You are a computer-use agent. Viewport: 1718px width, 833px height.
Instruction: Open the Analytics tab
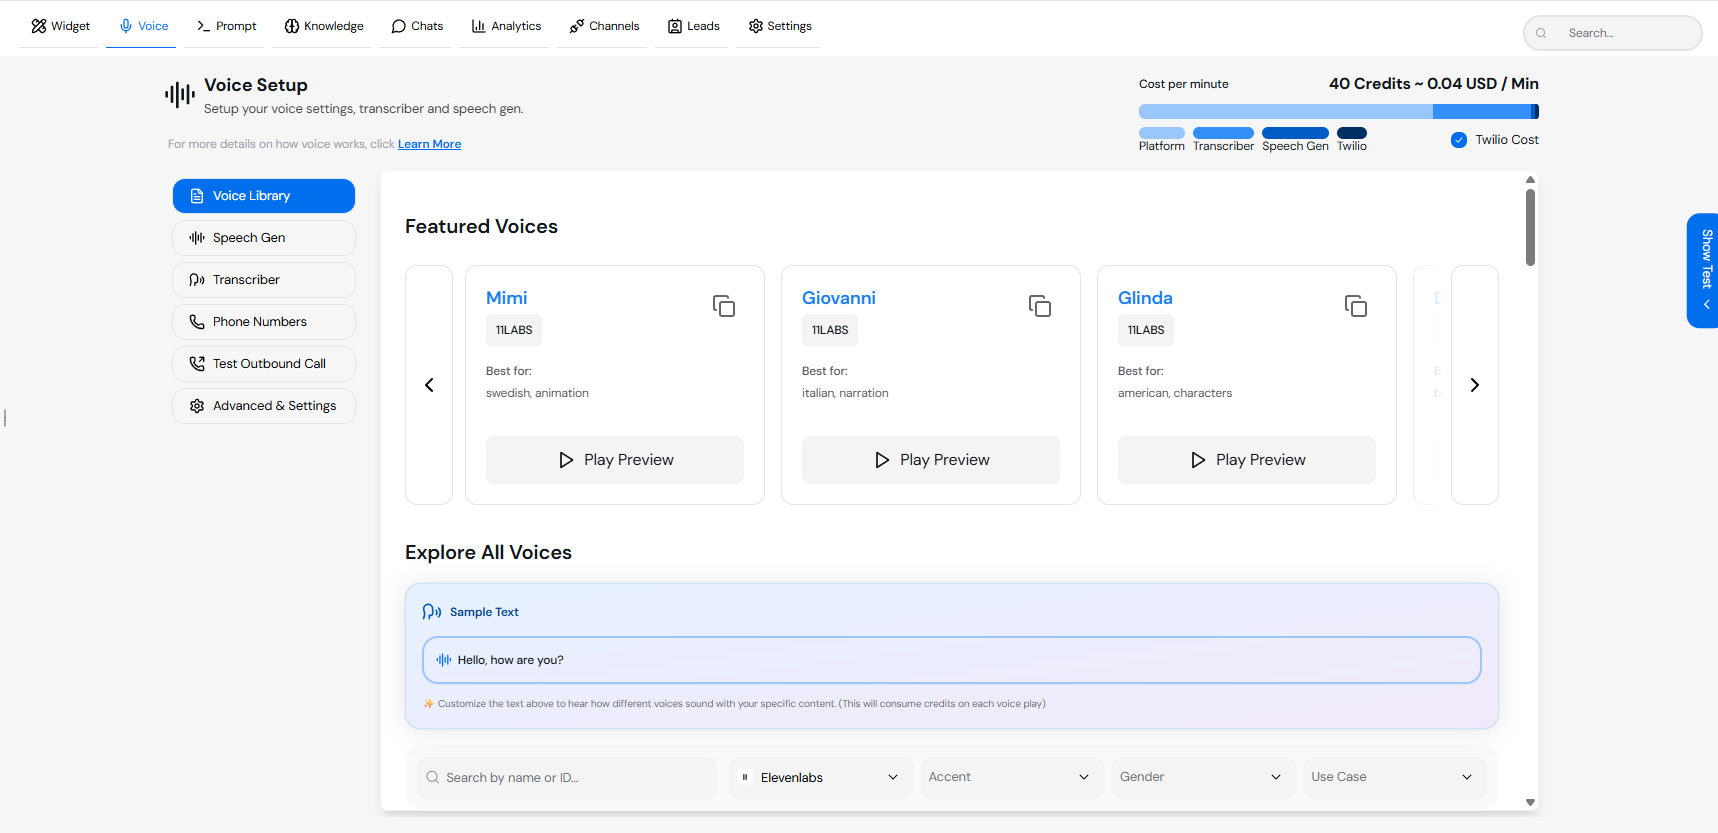pyautogui.click(x=506, y=26)
